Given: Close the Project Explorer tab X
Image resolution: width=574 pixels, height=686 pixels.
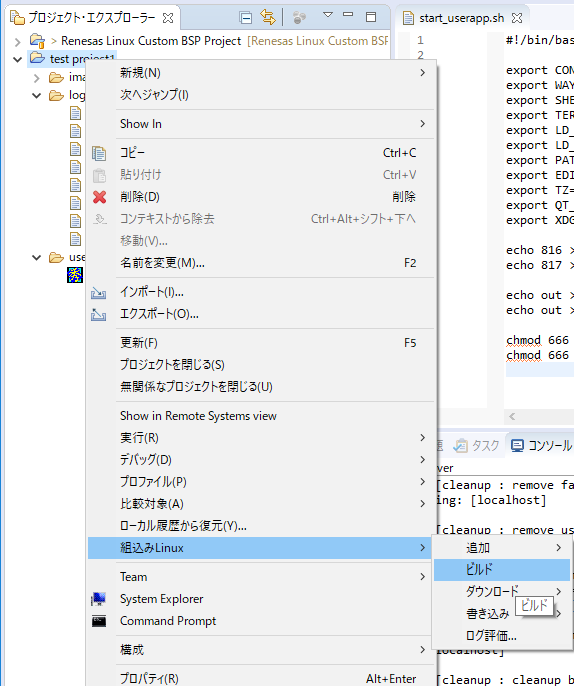Looking at the screenshot, I should pos(168,18).
